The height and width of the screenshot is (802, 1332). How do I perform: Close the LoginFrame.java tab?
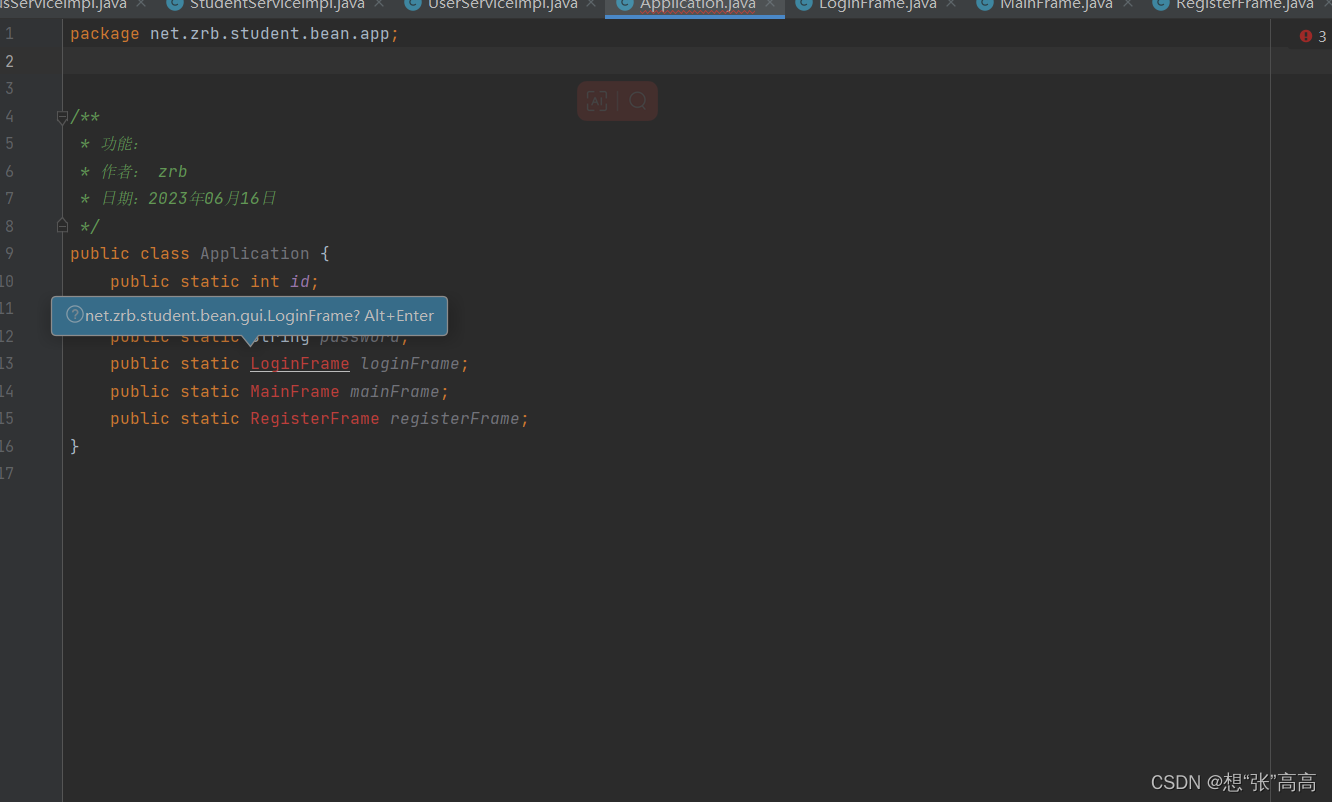coord(951,4)
